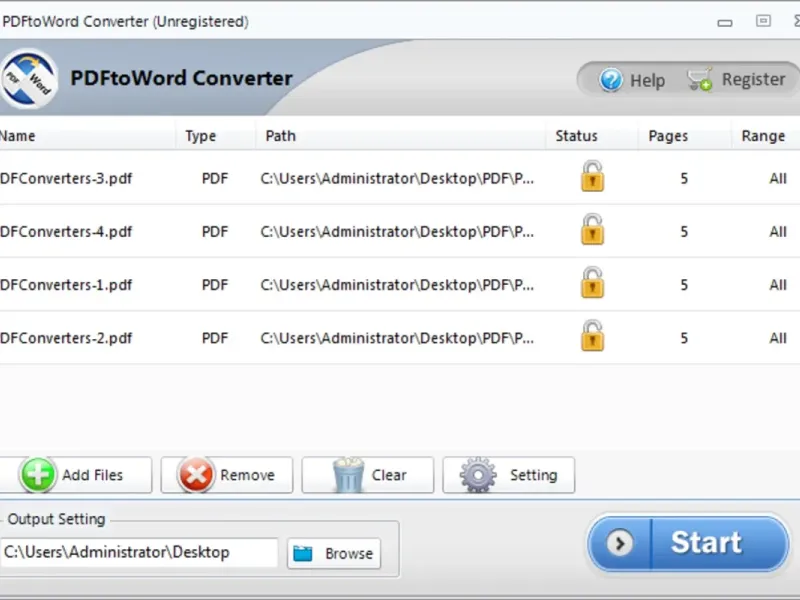Click the gear Setting icon

478,474
